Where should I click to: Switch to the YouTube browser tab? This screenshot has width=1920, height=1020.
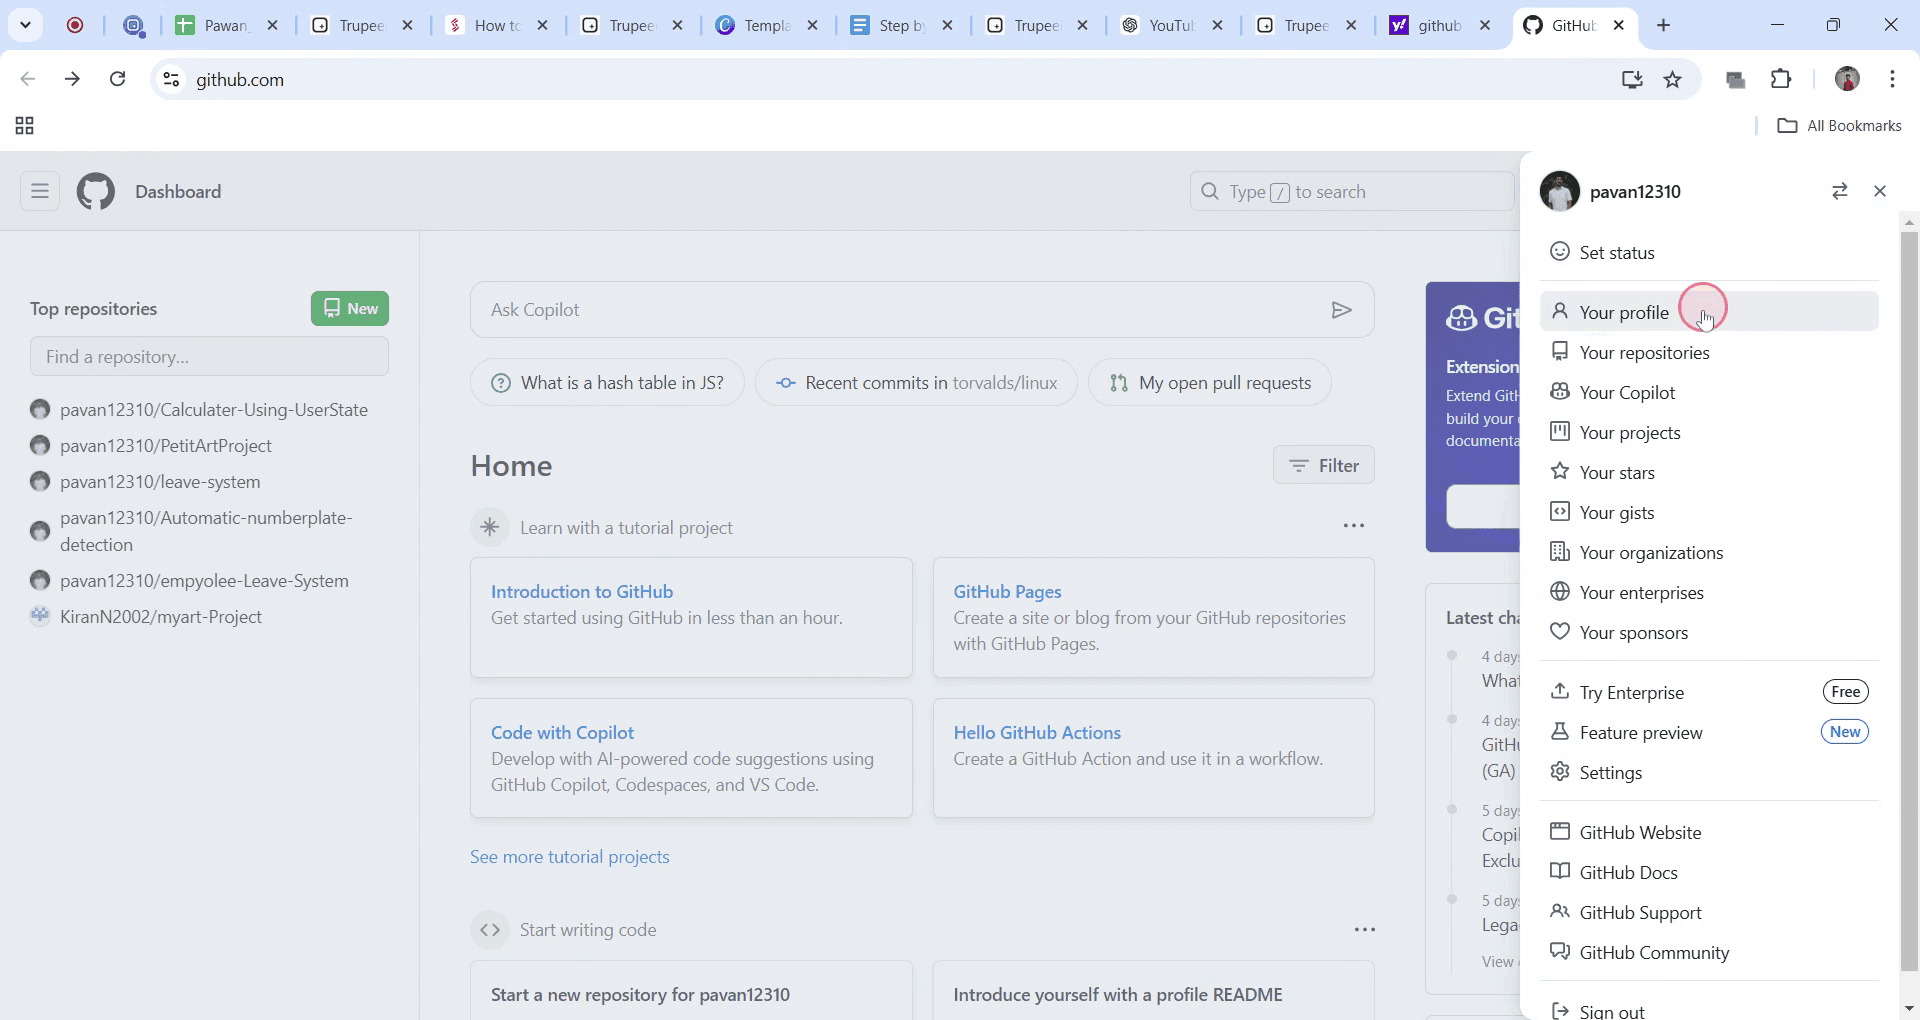(x=1171, y=25)
